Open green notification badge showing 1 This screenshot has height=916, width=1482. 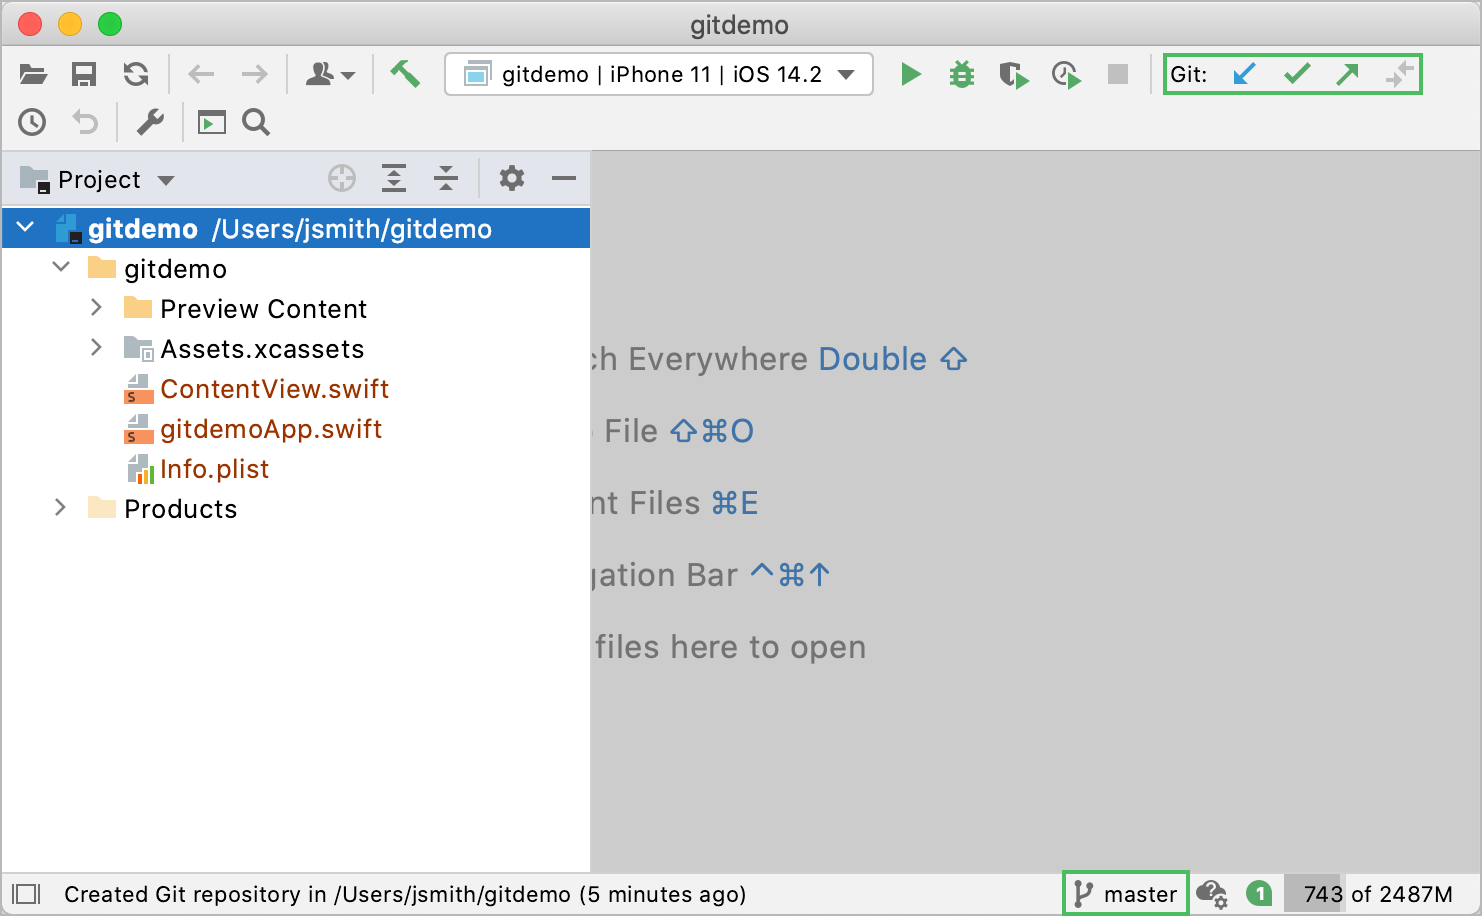[1259, 894]
